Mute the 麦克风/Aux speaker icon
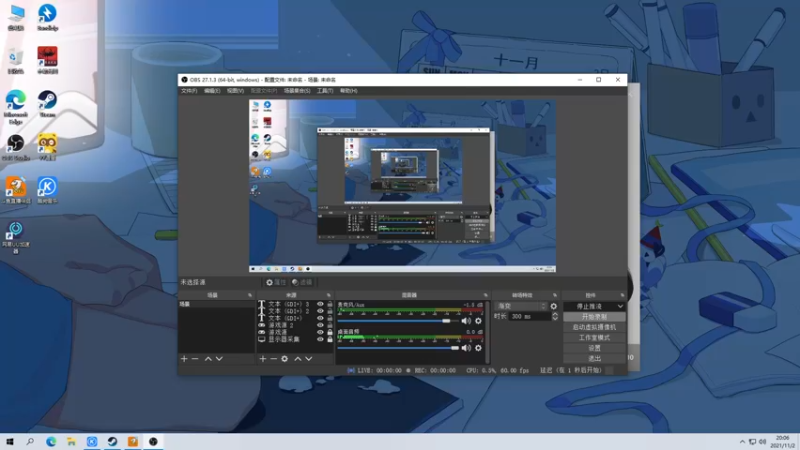The image size is (800, 450). point(466,321)
